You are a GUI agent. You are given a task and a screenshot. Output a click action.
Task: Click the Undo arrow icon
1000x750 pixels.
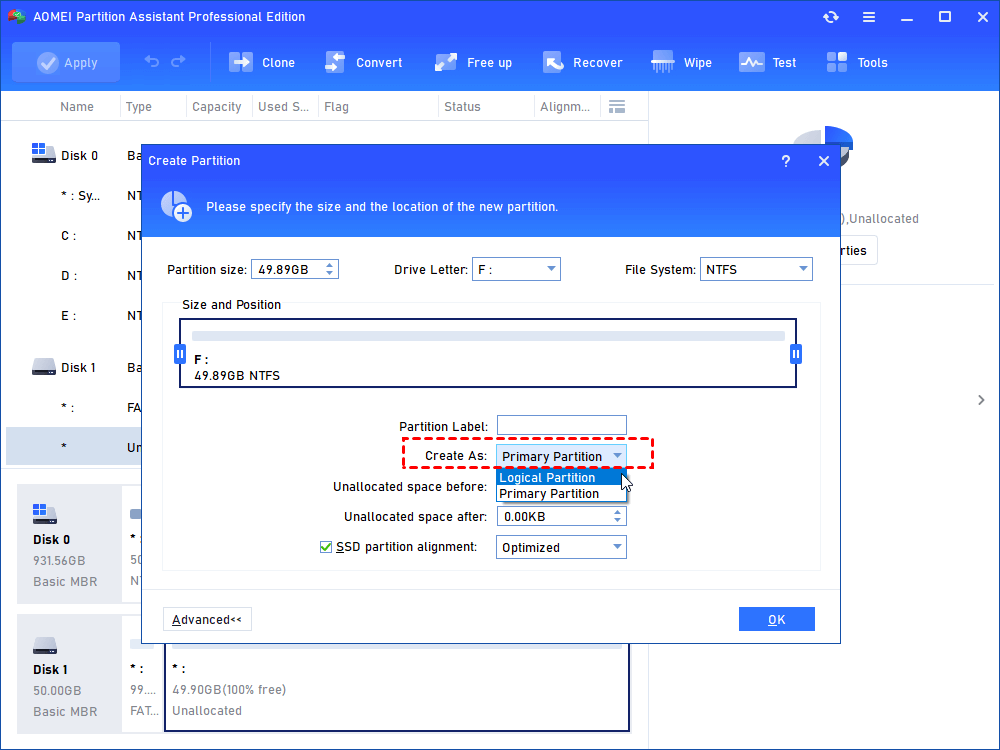(x=152, y=61)
